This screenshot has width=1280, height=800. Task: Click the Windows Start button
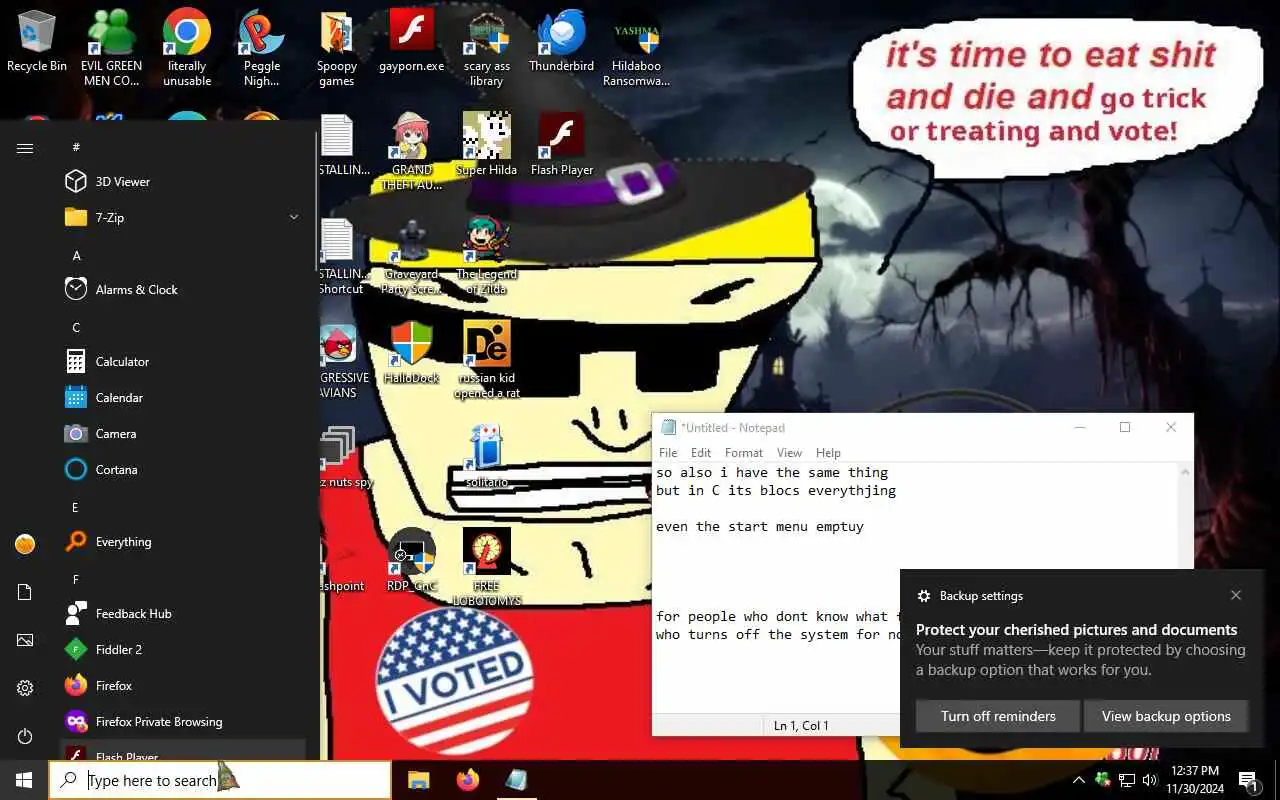pos(24,780)
